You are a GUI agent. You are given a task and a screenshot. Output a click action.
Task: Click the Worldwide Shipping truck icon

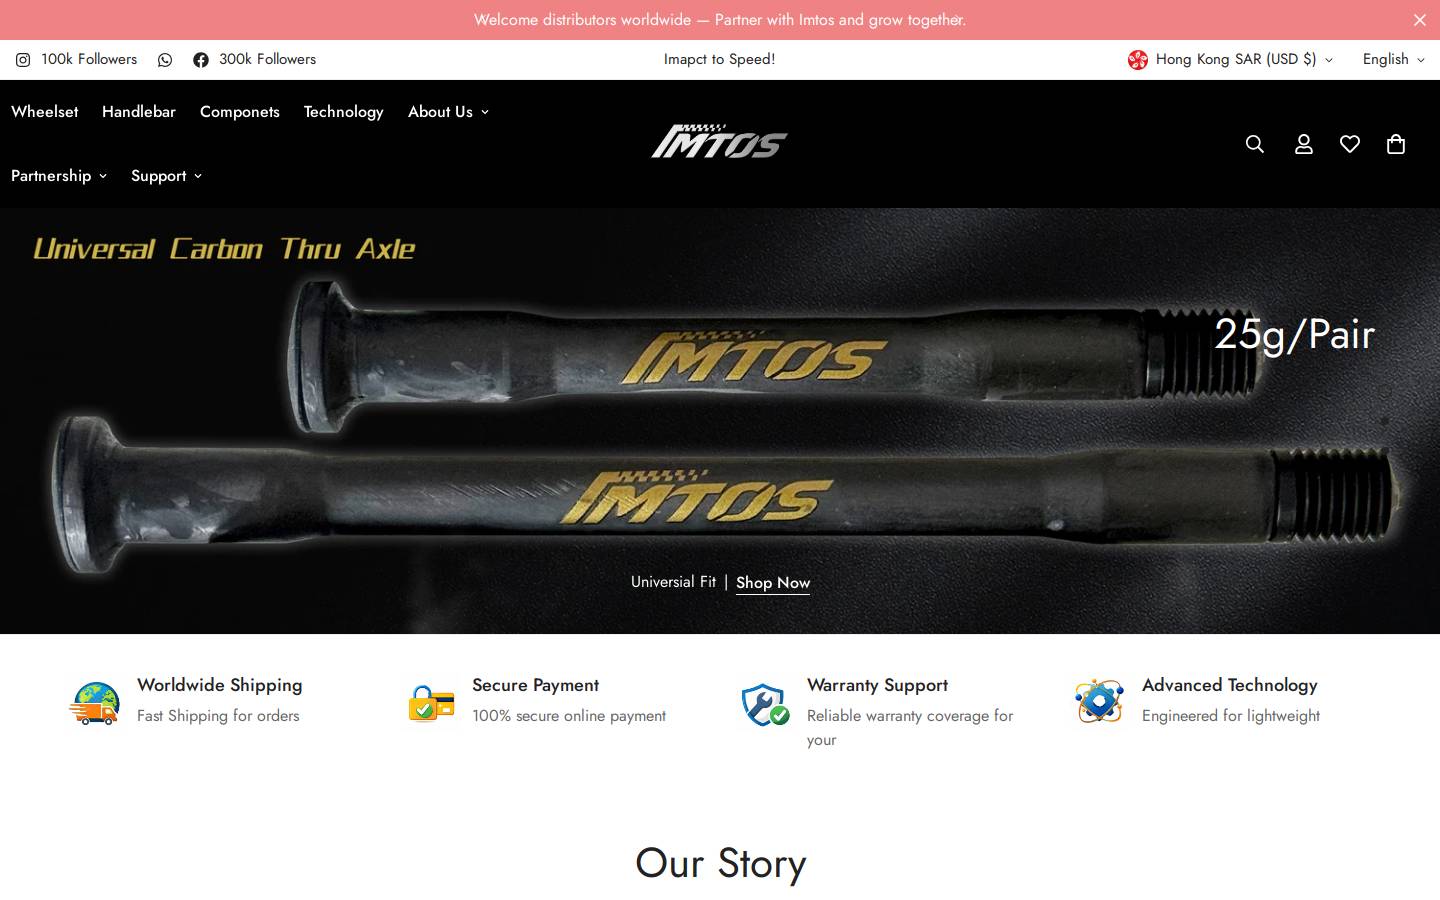[x=95, y=703]
